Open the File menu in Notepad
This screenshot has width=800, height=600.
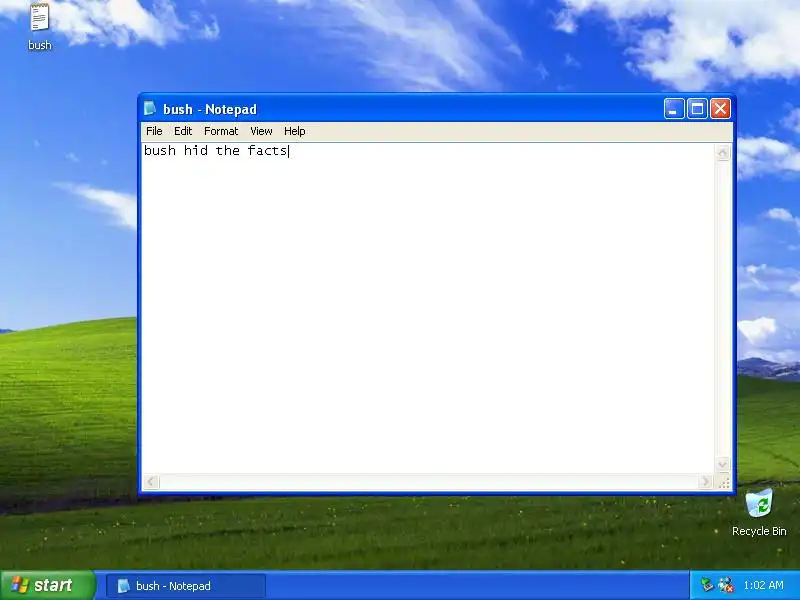[x=154, y=131]
